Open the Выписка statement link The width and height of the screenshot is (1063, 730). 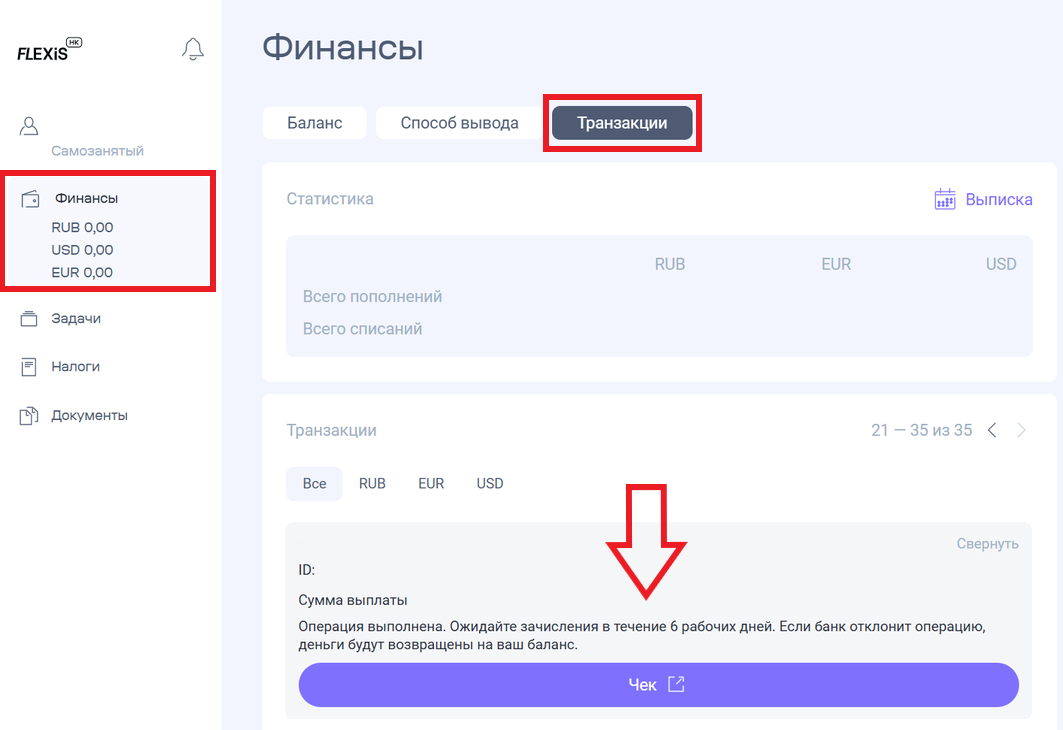coord(999,199)
